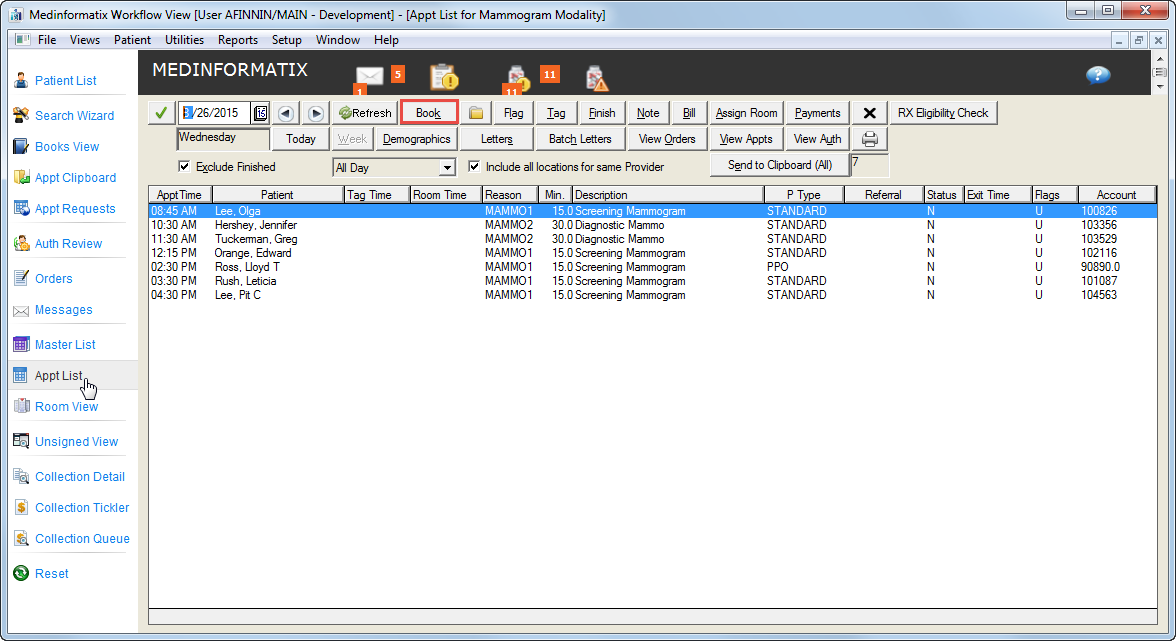Click the prescription bottle alert icon with 11 badge
The width and height of the screenshot is (1176, 641).
518,78
